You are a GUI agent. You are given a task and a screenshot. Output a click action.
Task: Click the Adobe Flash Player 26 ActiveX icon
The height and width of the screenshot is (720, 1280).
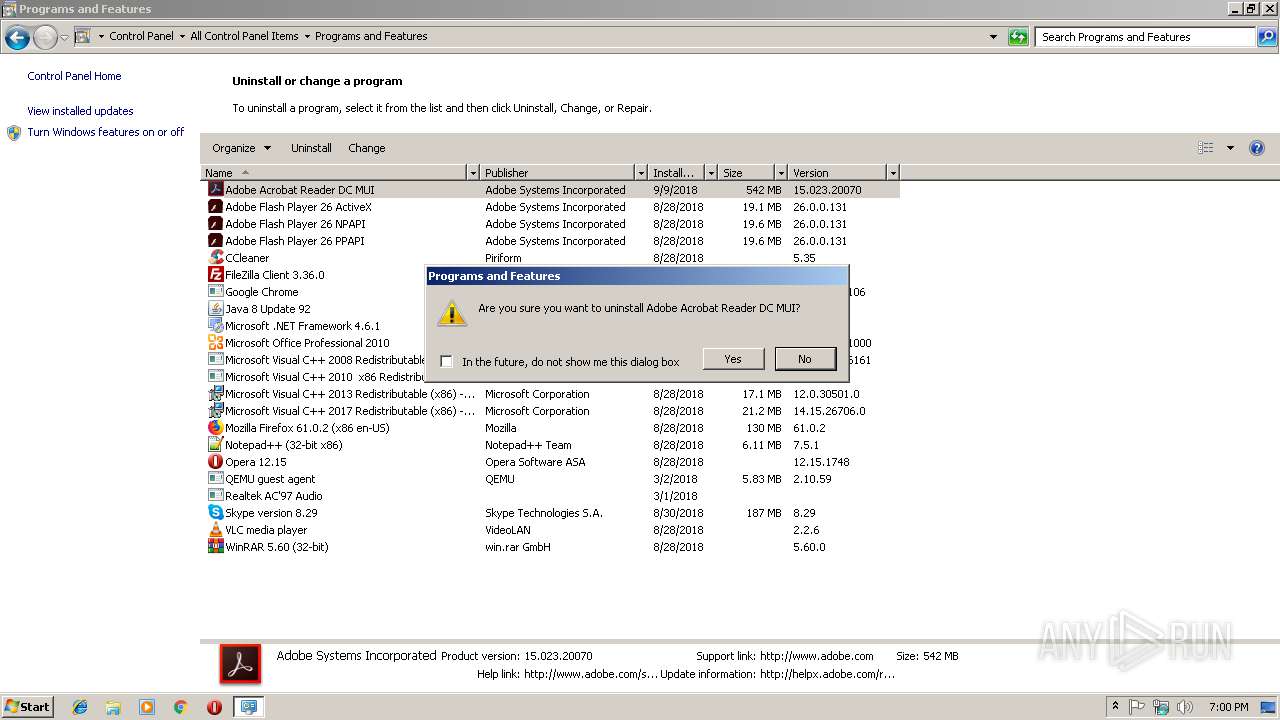(x=215, y=207)
